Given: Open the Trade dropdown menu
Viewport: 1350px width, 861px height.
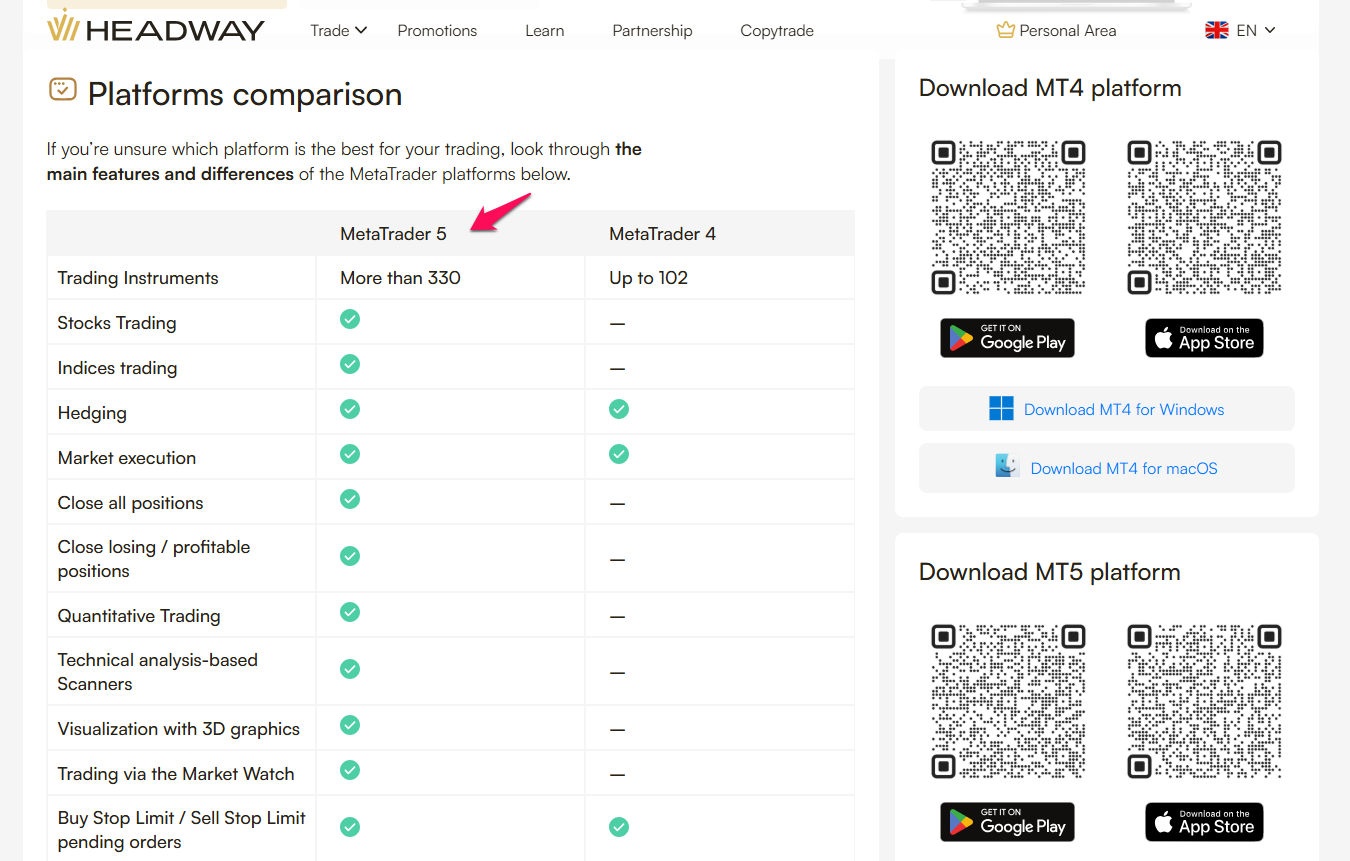Looking at the screenshot, I should [x=339, y=31].
